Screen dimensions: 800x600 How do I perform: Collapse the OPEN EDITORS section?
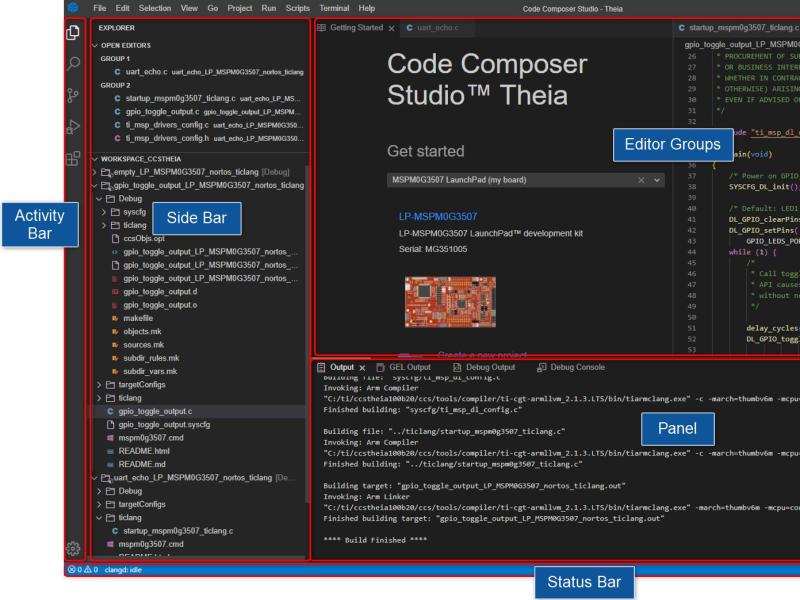pos(95,45)
